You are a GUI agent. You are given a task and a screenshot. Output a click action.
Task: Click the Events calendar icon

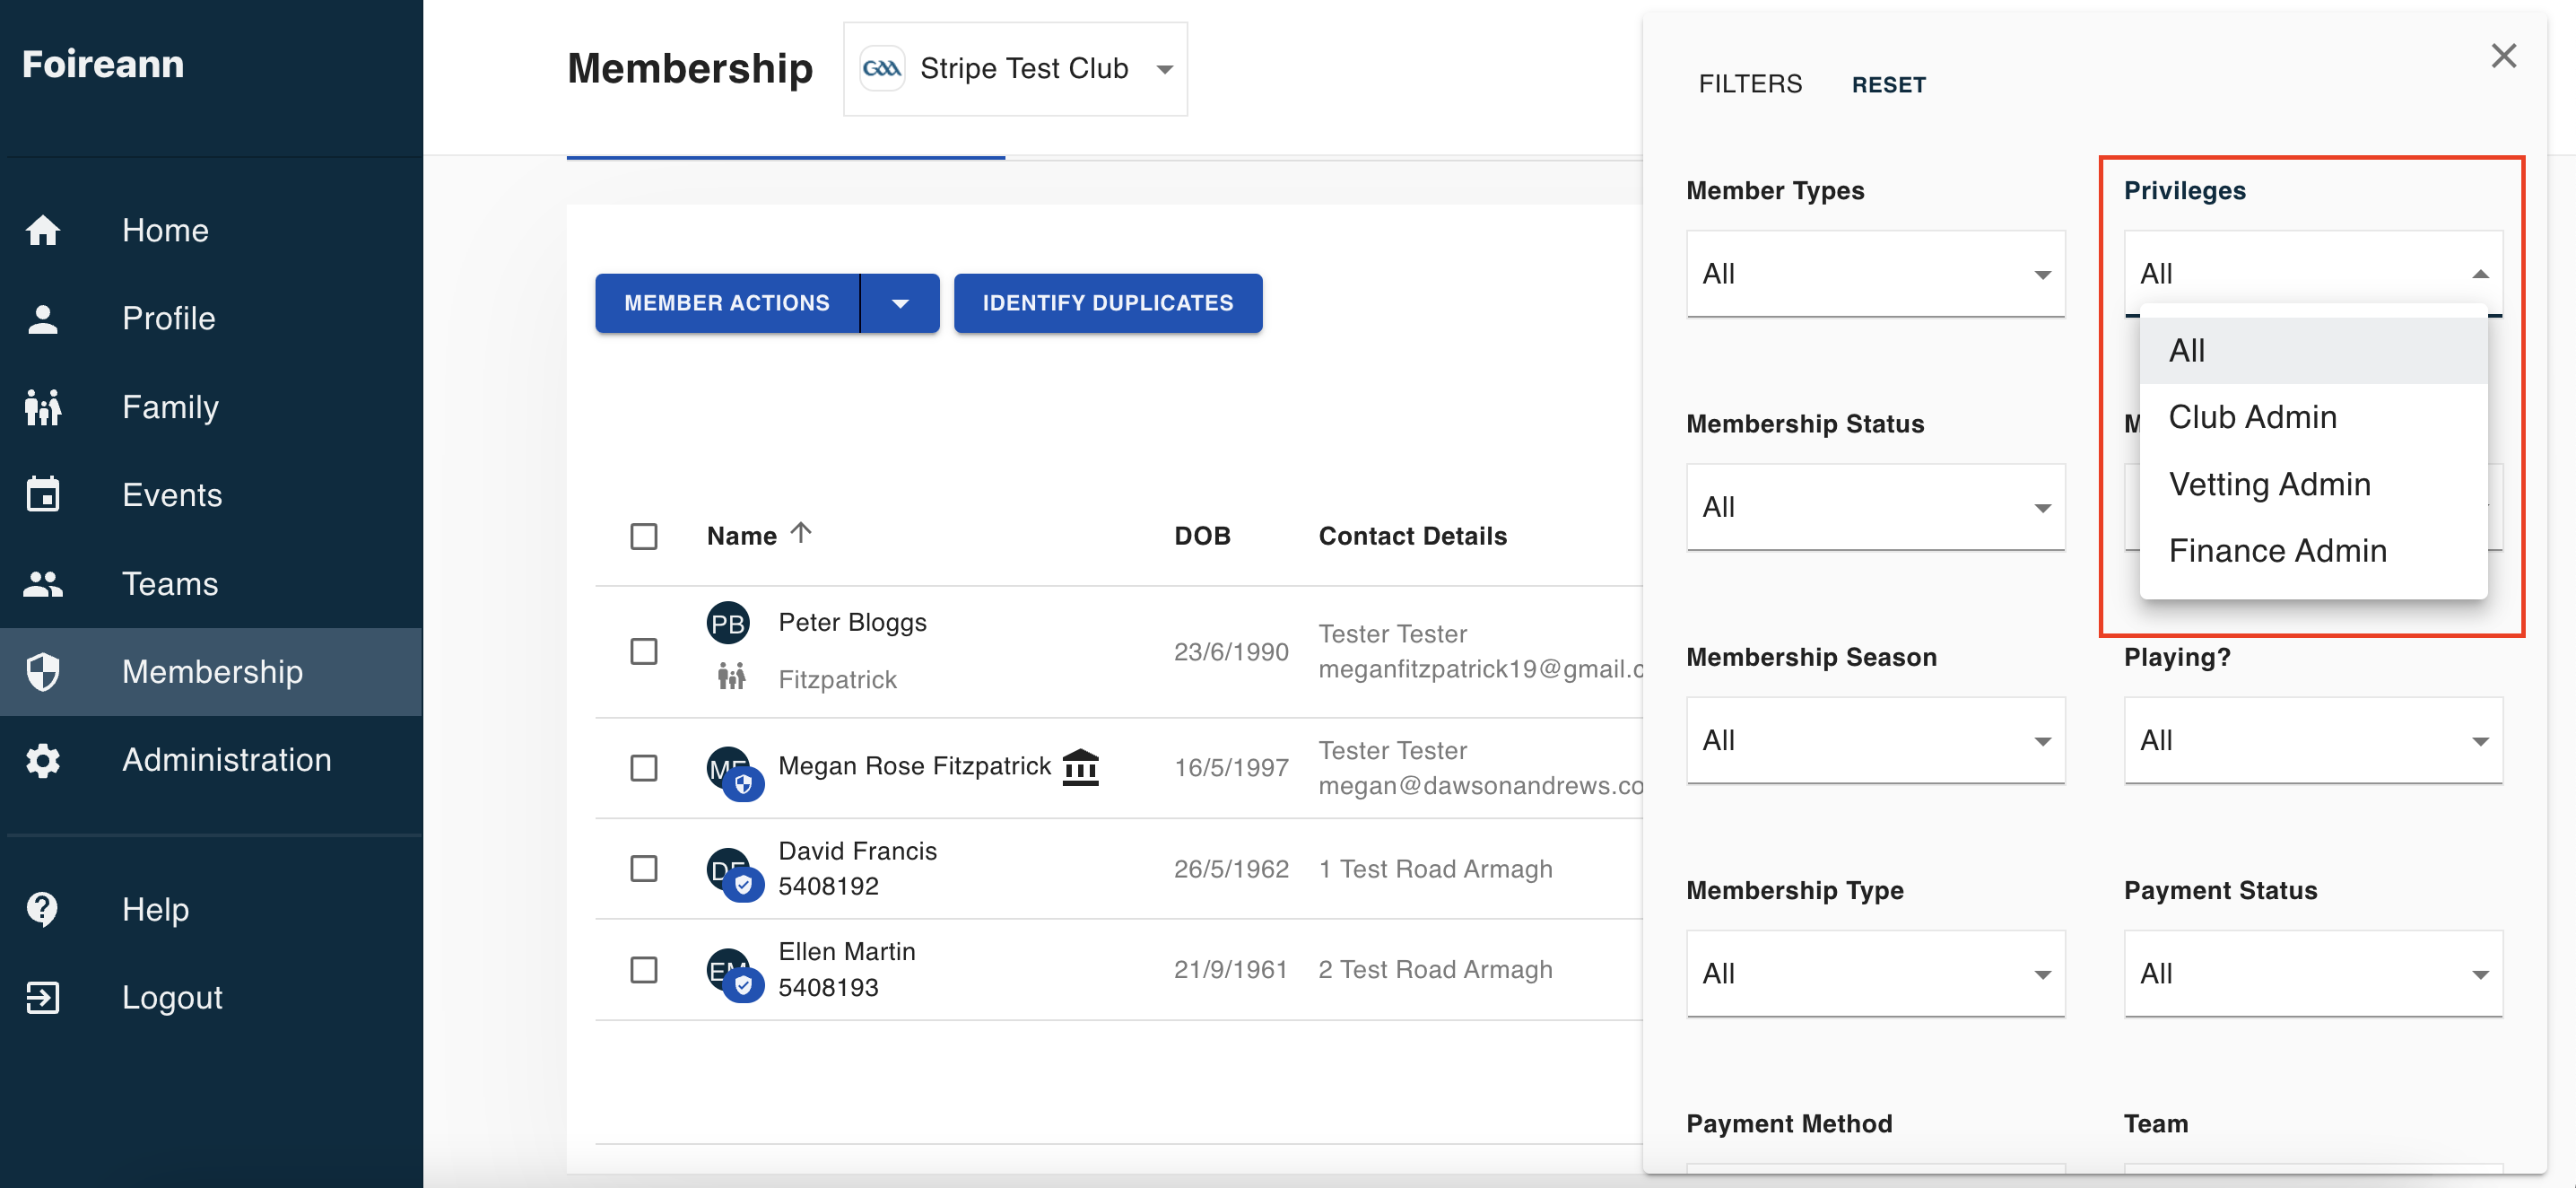43,495
